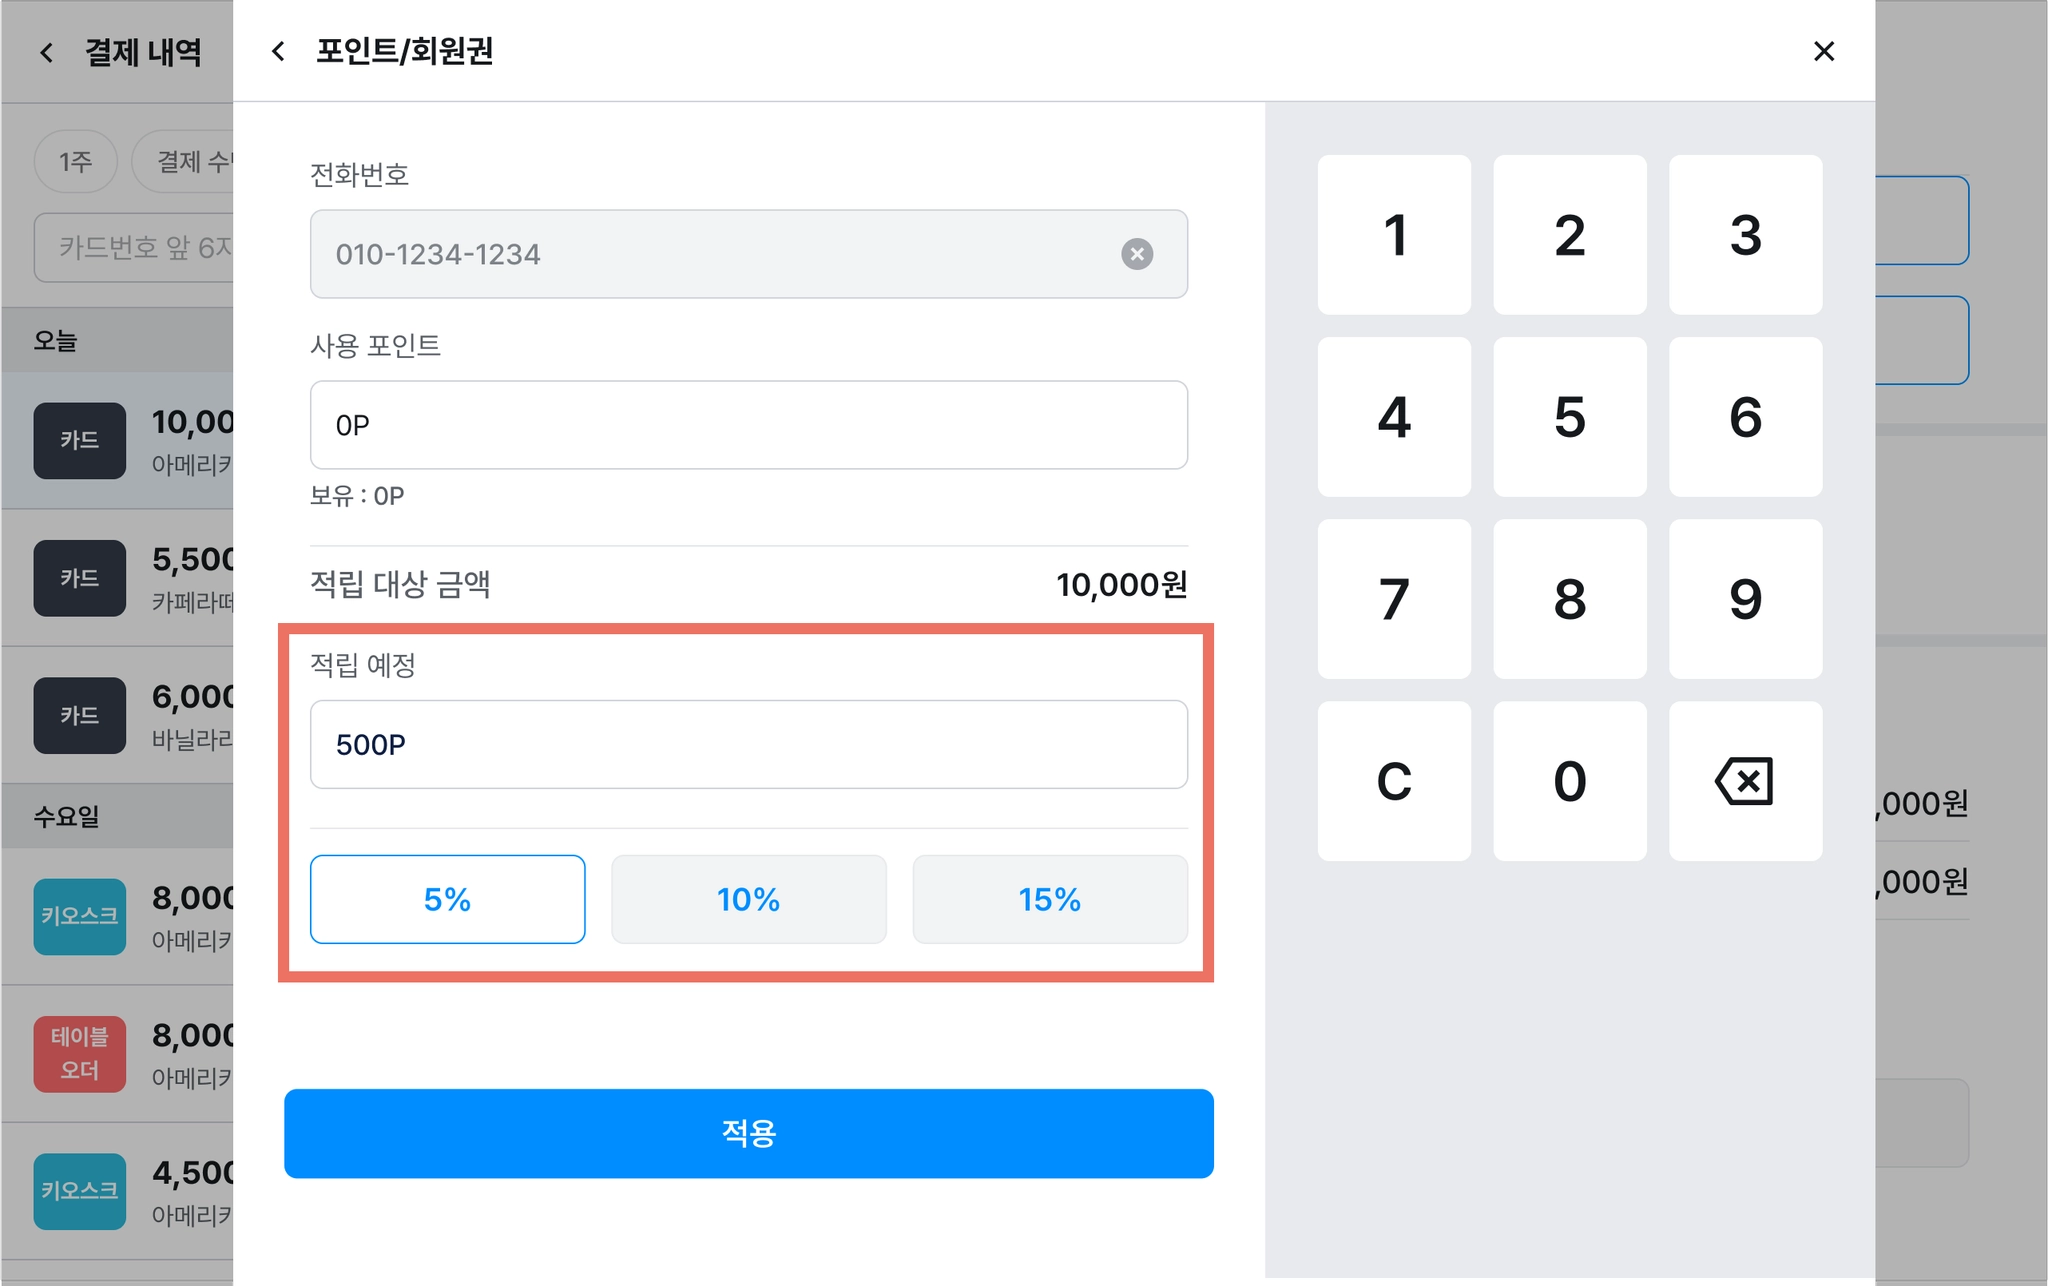Select the 5% accrual rate
Image resolution: width=2048 pixels, height=1286 pixels.
pyautogui.click(x=447, y=899)
